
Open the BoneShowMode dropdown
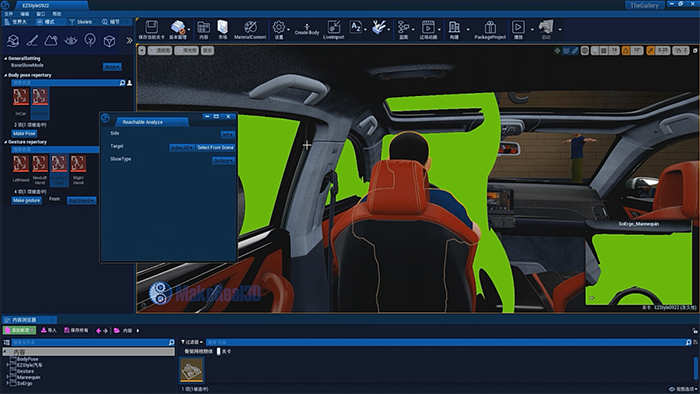pyautogui.click(x=112, y=66)
